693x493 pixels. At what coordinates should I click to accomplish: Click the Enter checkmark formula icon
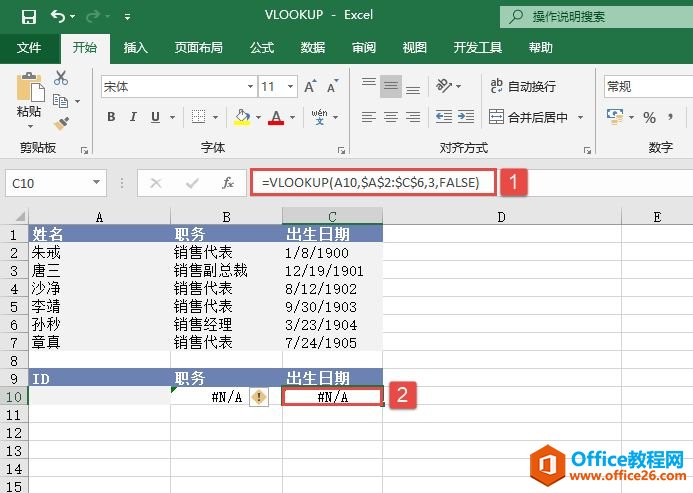(x=192, y=183)
